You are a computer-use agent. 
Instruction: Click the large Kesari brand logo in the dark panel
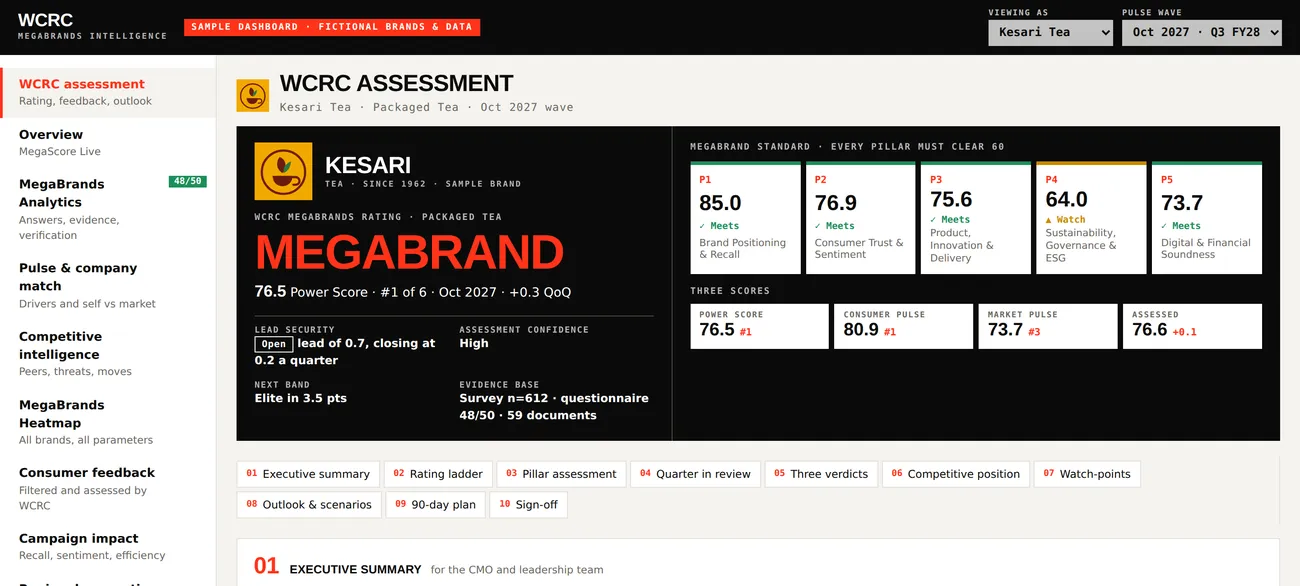click(283, 171)
